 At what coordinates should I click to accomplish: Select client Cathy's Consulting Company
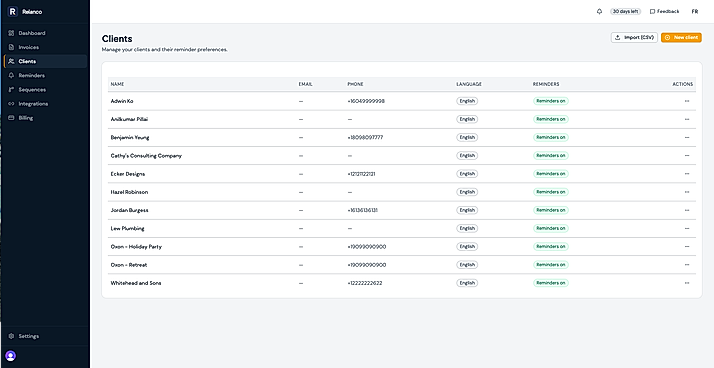click(146, 156)
